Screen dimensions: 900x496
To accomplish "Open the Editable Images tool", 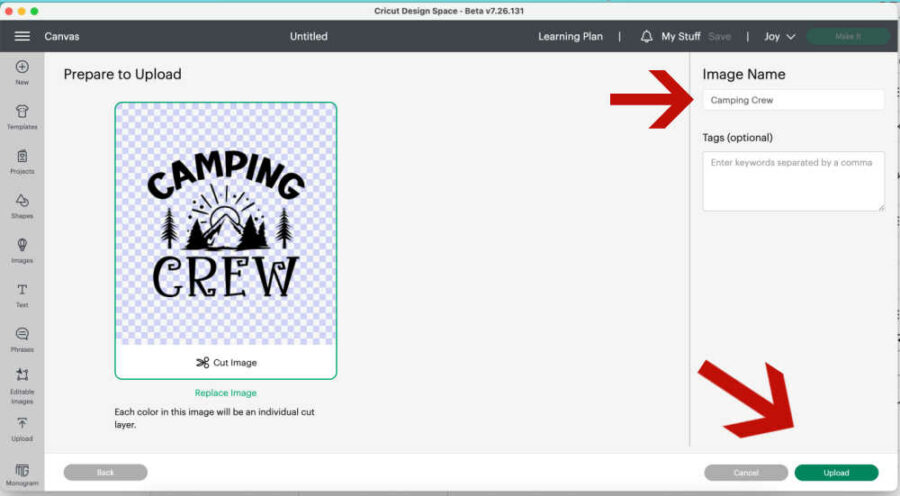I will tap(22, 379).
